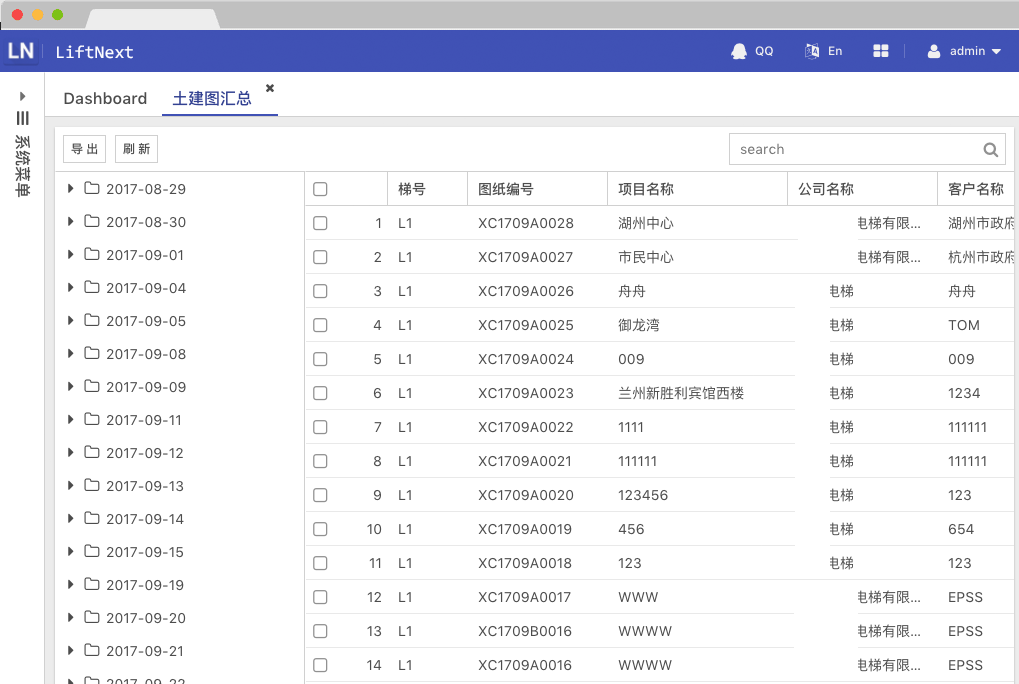1019x684 pixels.
Task: Check the row for XC1709A0020
Action: pos(320,495)
